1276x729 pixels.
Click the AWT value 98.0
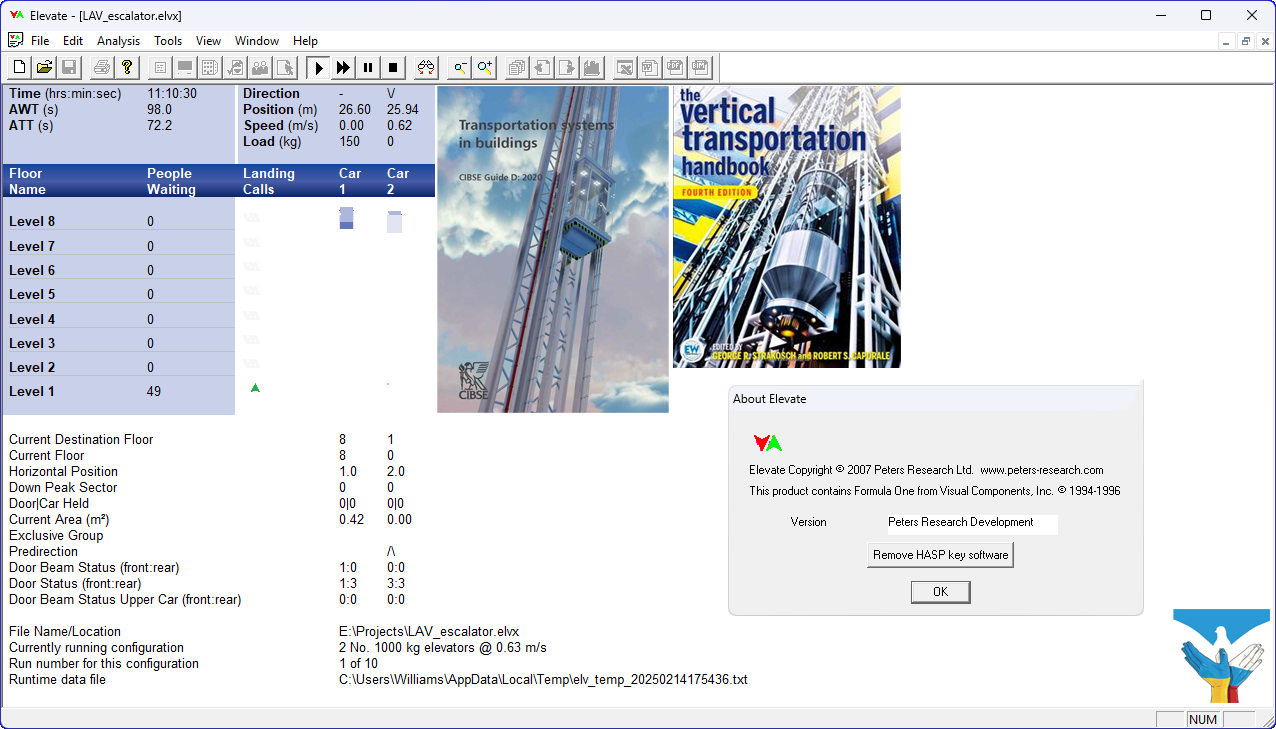point(159,109)
